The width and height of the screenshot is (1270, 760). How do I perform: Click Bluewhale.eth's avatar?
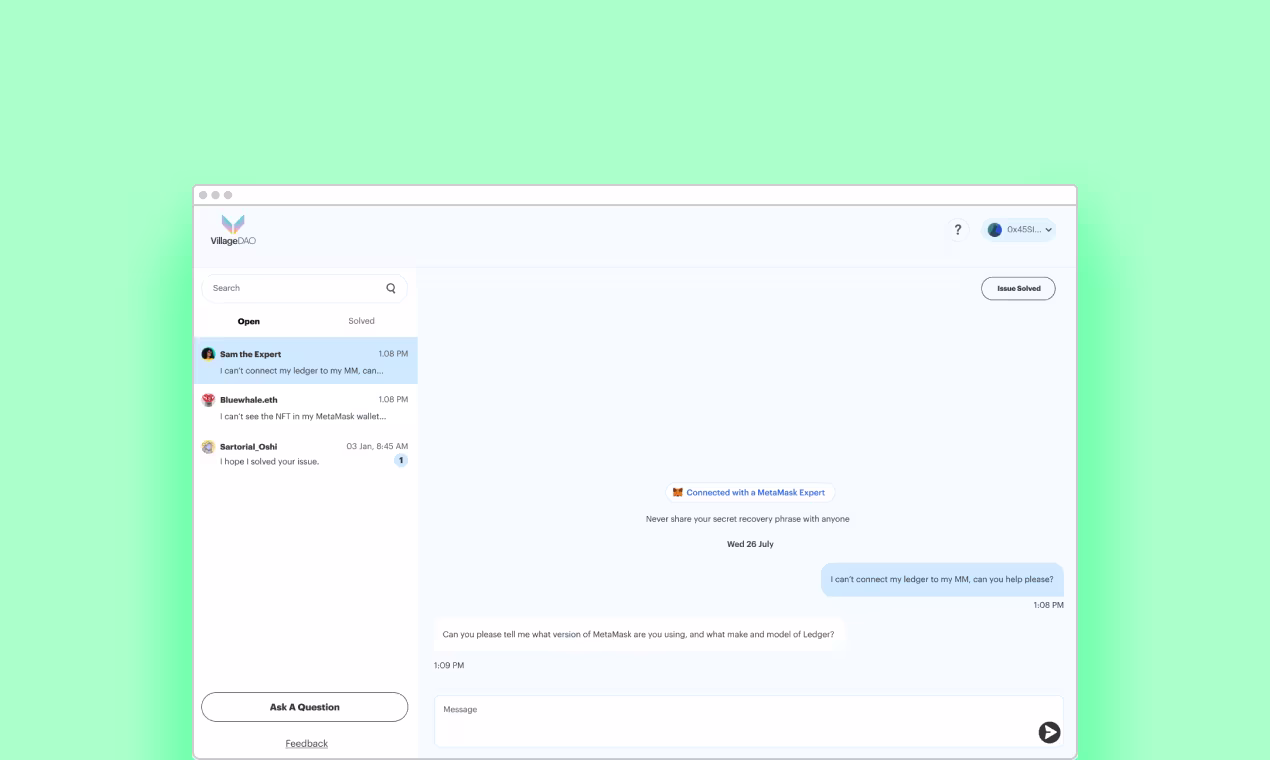[x=208, y=400]
